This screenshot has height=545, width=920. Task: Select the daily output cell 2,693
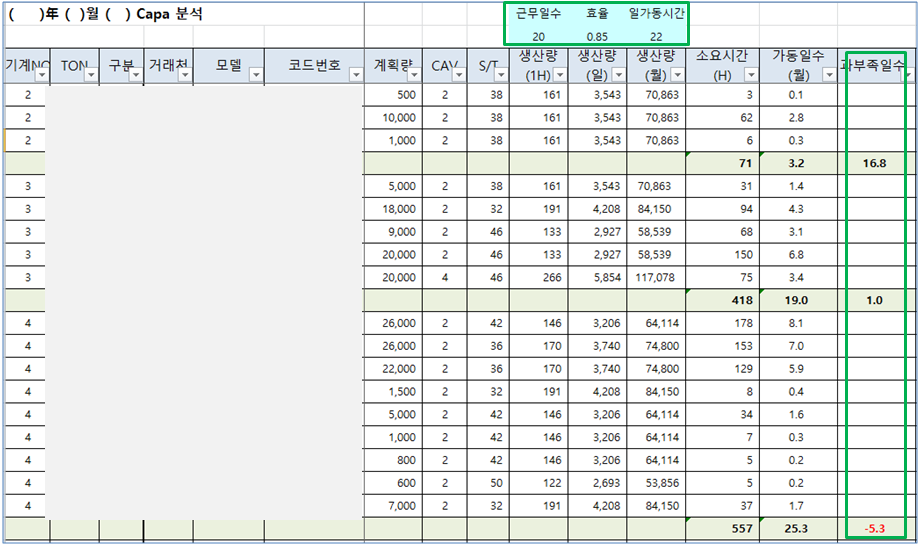click(597, 483)
